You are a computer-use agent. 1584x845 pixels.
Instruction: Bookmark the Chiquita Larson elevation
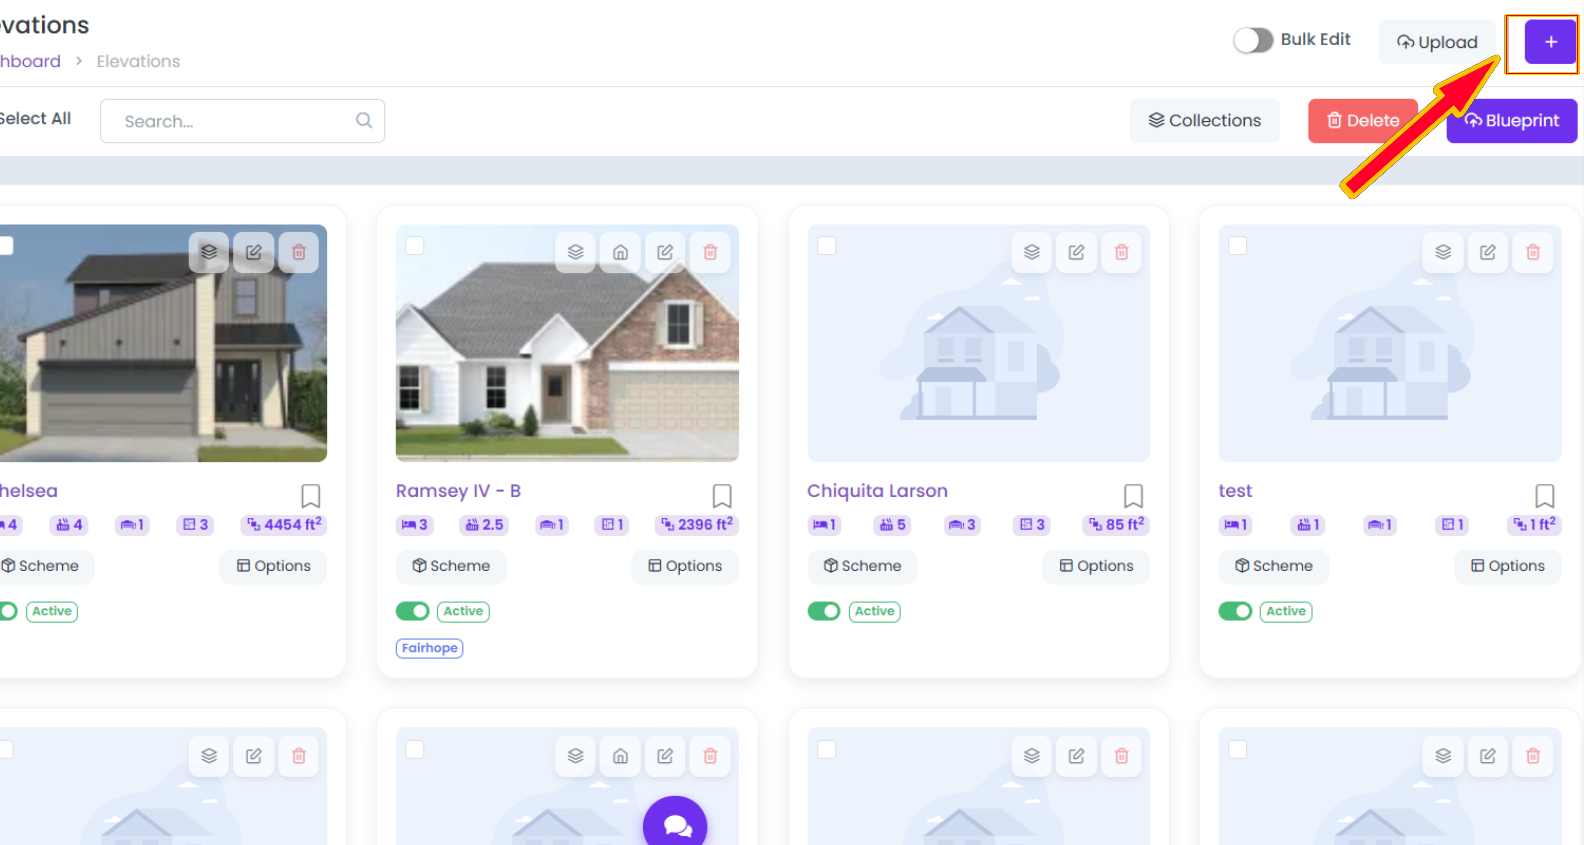[1133, 496]
